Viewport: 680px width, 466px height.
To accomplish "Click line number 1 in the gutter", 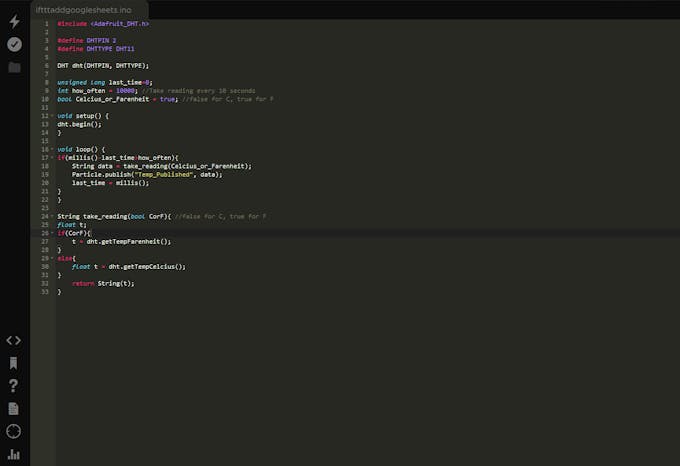I will (47, 24).
